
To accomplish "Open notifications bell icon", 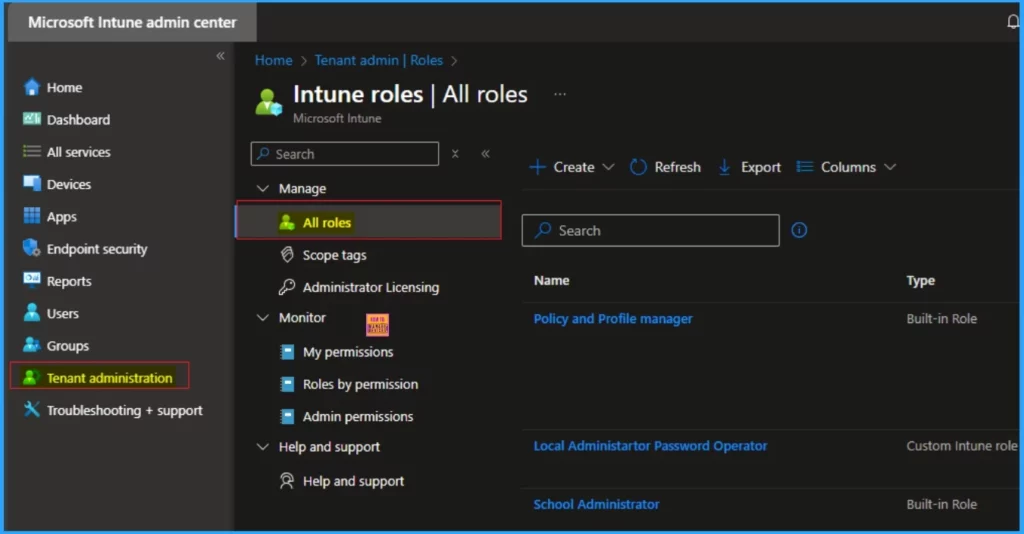I will click(1013, 22).
